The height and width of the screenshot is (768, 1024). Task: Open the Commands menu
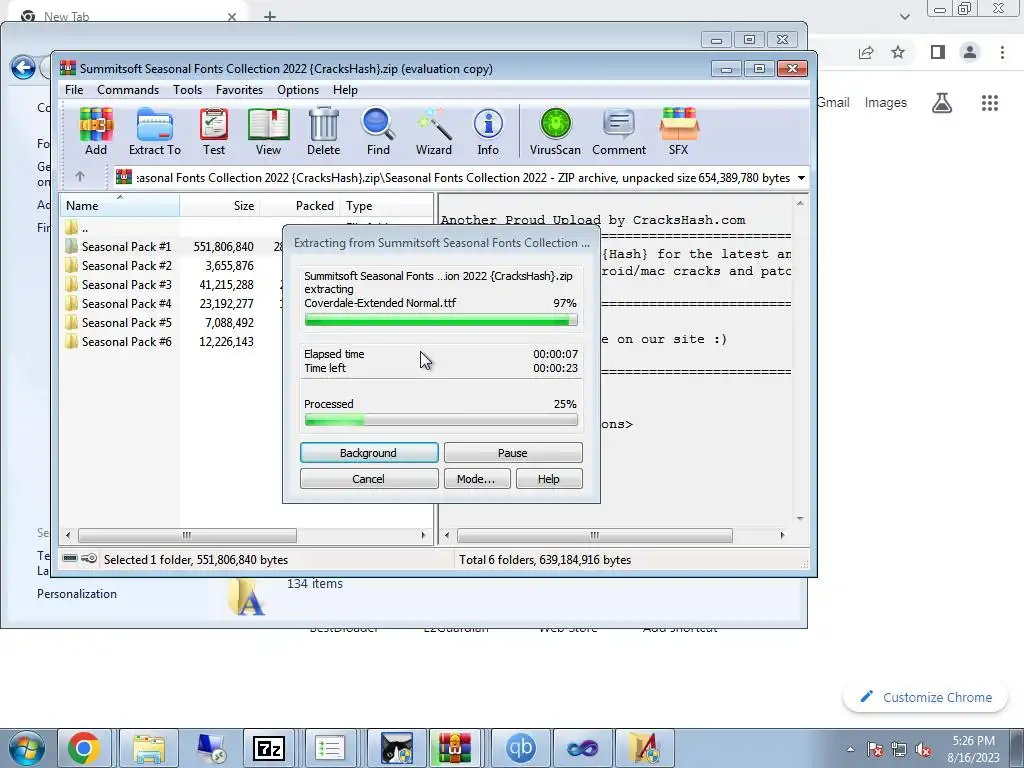pyautogui.click(x=128, y=89)
